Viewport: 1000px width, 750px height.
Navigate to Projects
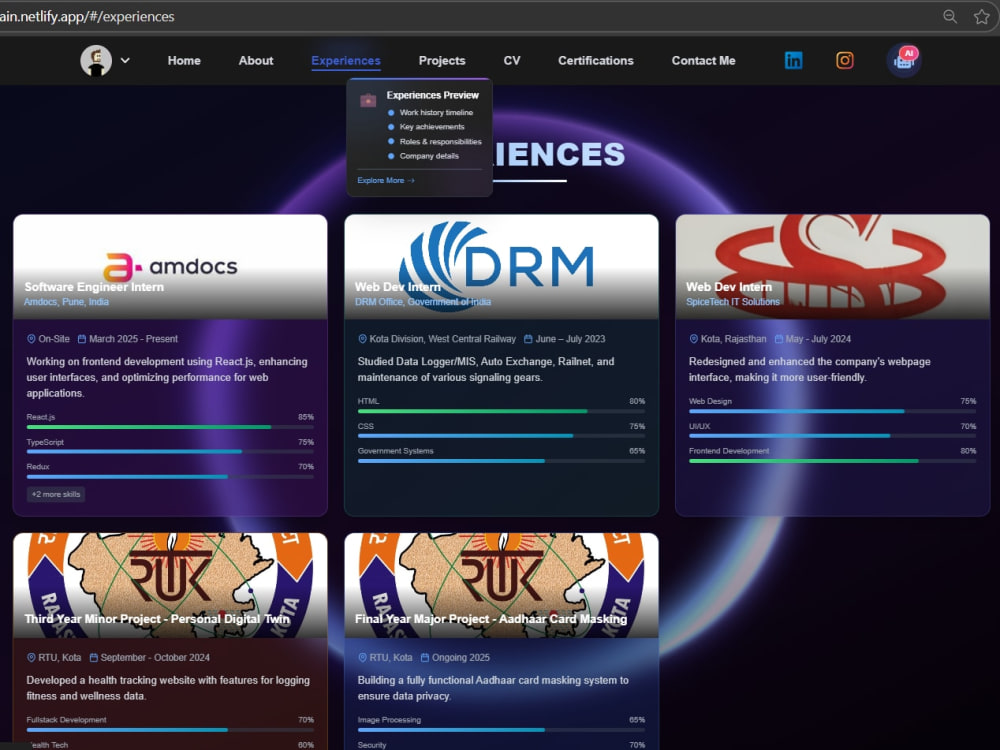[442, 61]
